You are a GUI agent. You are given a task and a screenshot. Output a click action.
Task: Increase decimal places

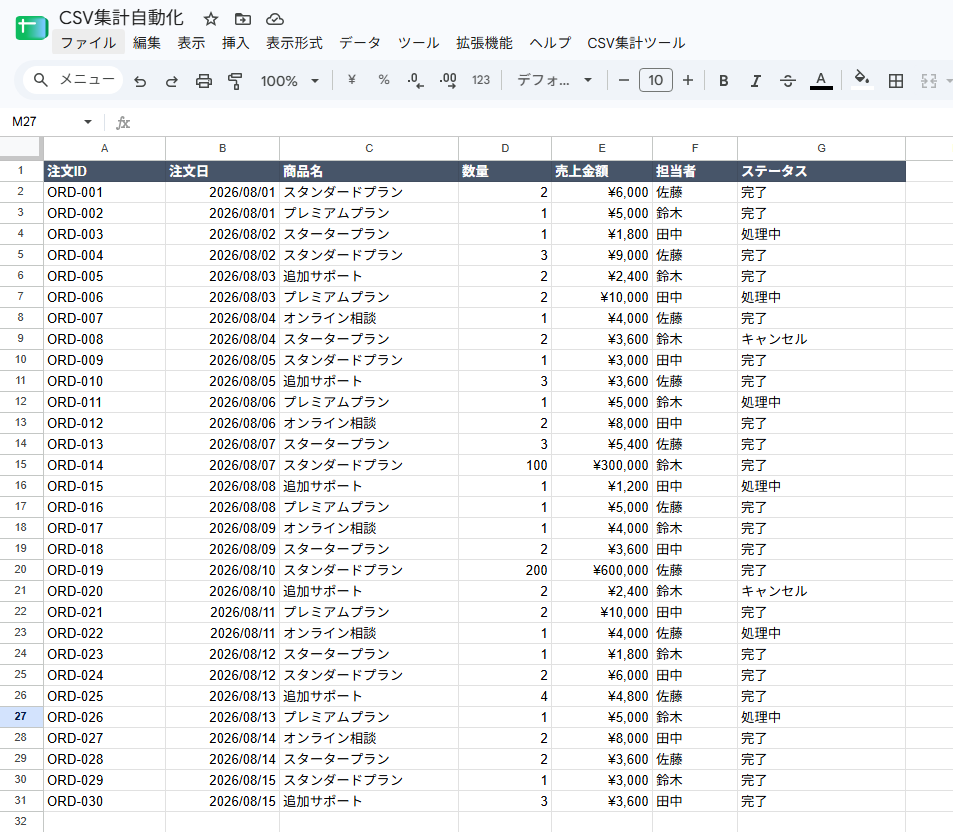[448, 80]
